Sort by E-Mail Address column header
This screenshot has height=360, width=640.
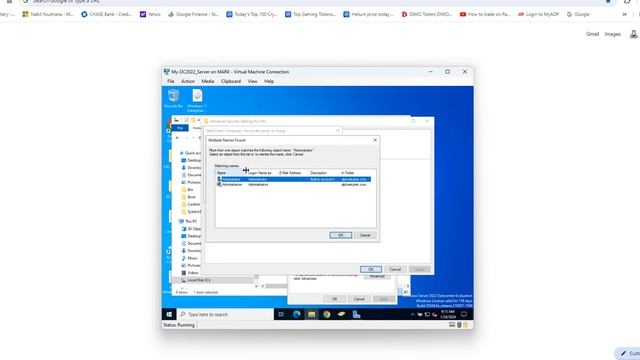coord(293,173)
